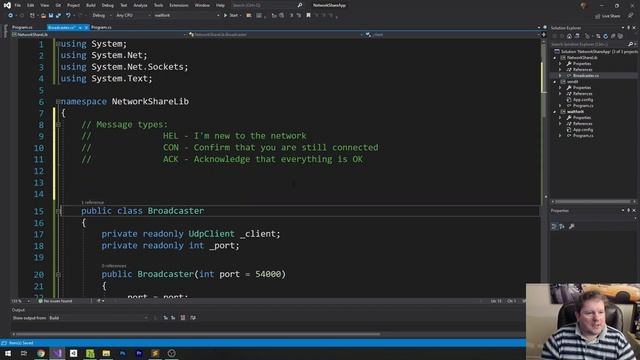This screenshot has height=360, width=640.
Task: Open the editor zoom percentage dropdown
Action: [20, 301]
